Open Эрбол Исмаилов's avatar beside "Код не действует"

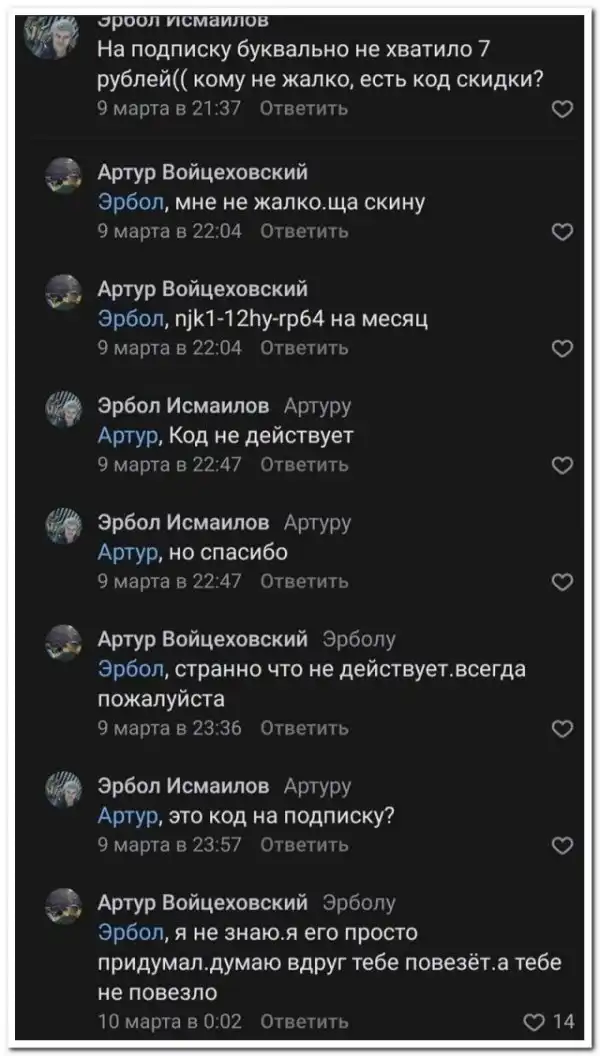(x=64, y=409)
